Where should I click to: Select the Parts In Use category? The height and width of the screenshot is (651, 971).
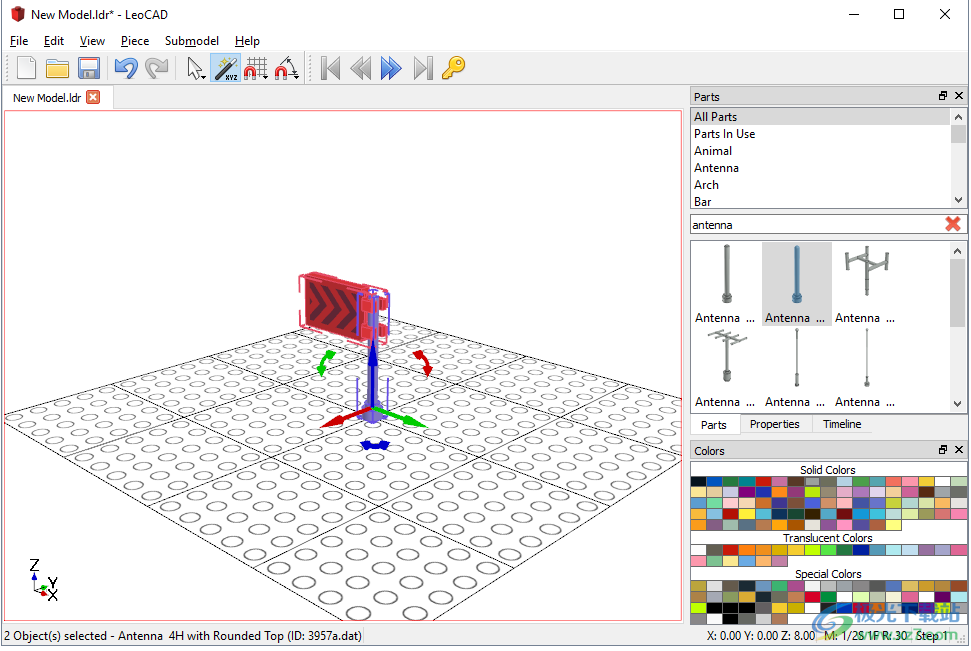pyautogui.click(x=724, y=134)
